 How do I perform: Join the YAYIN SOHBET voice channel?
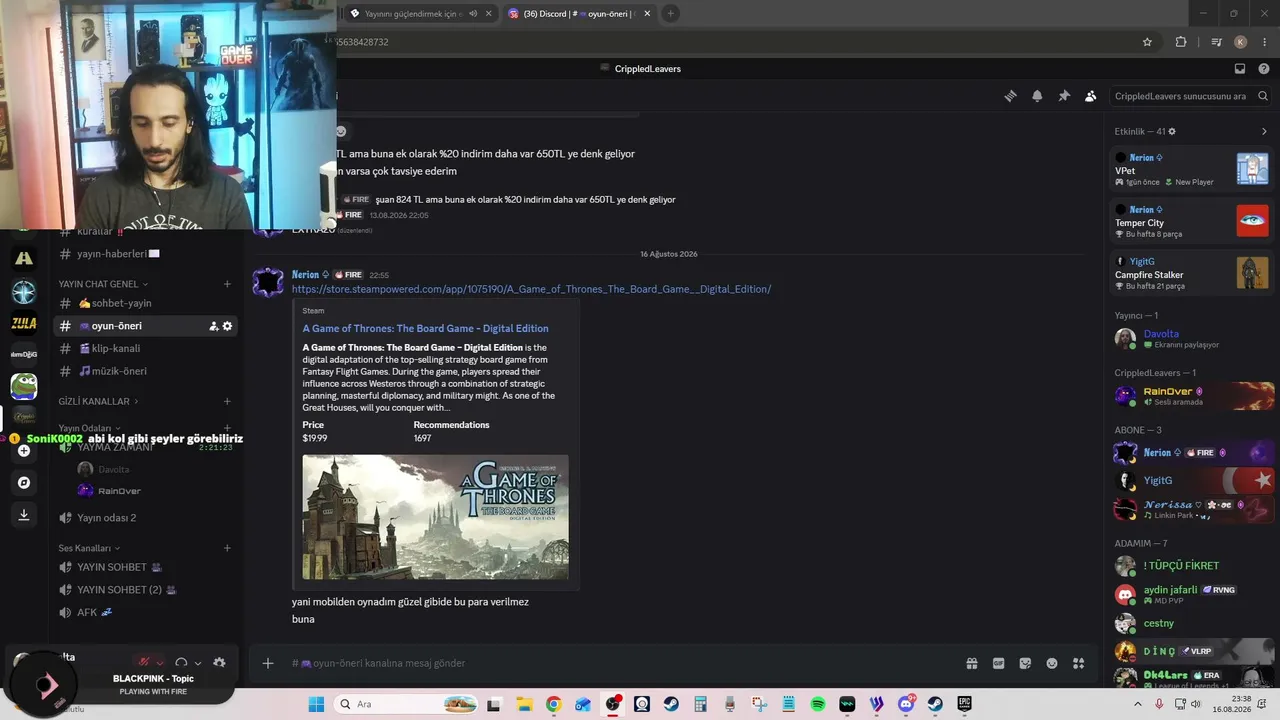(x=145, y=567)
